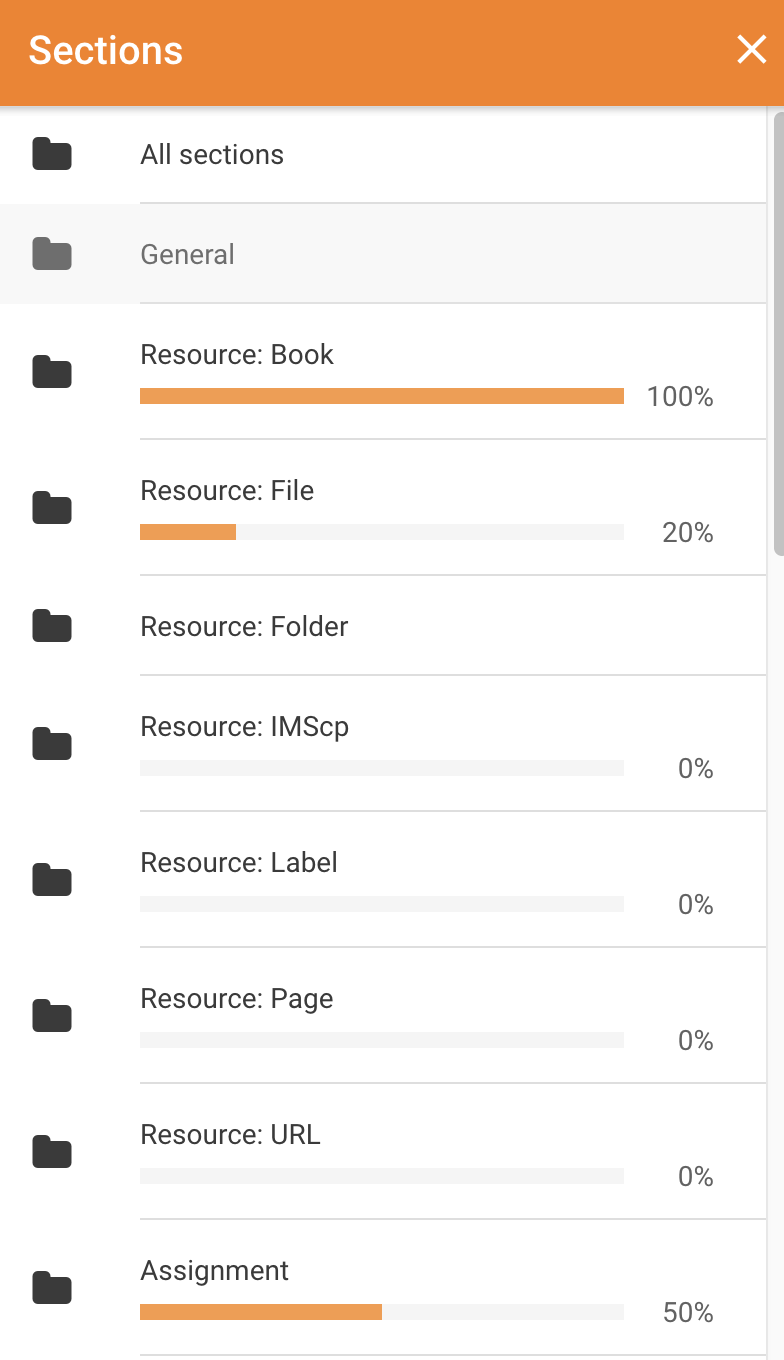Close the Sections panel with X
Screen dimensions: 784x1360
[x=751, y=50]
